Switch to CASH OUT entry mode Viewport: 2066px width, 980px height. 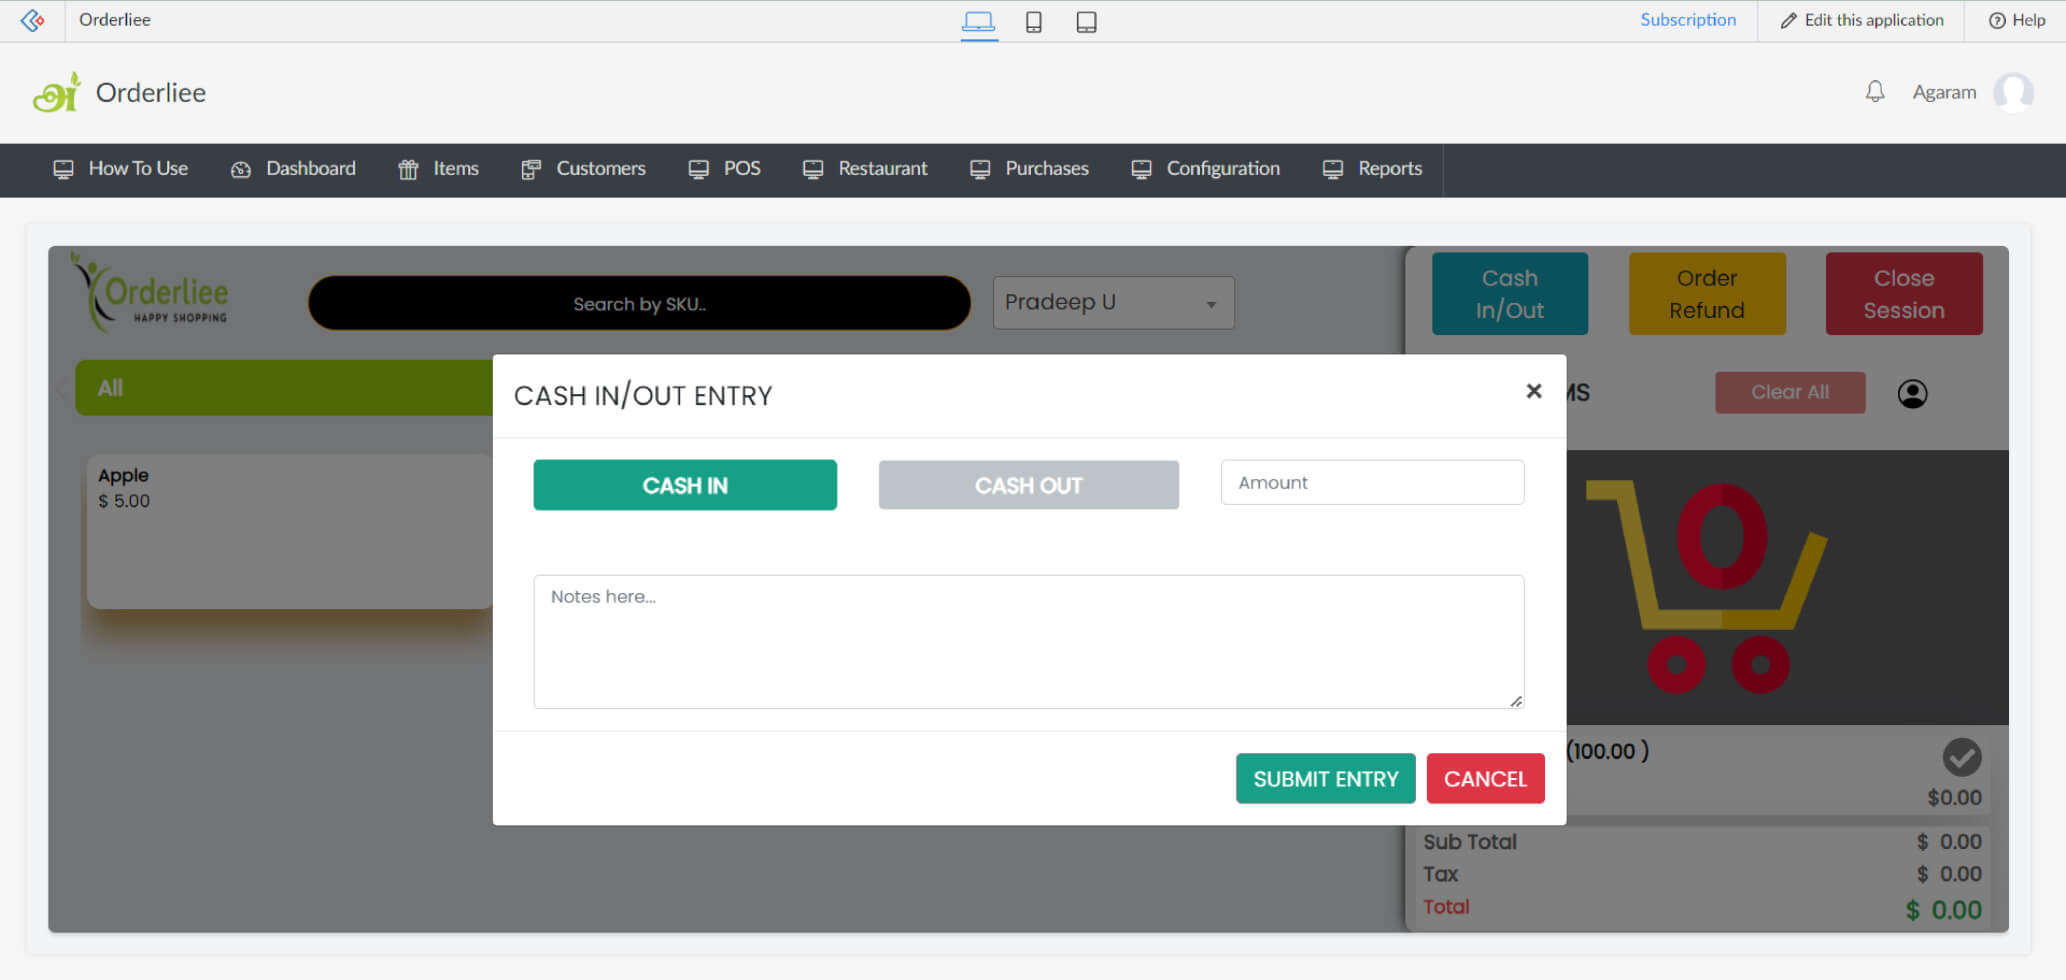pyautogui.click(x=1028, y=485)
